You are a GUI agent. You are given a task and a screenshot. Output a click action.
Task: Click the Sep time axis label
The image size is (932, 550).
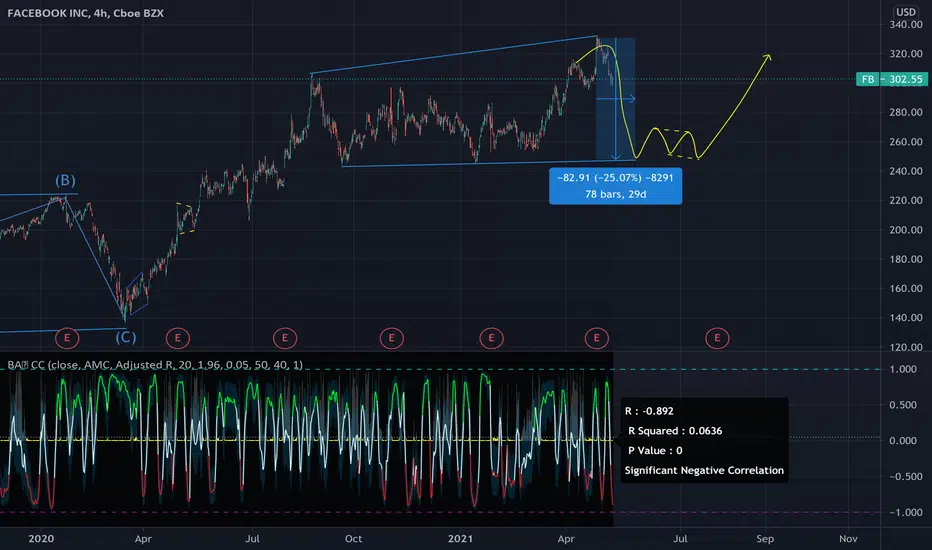765,539
